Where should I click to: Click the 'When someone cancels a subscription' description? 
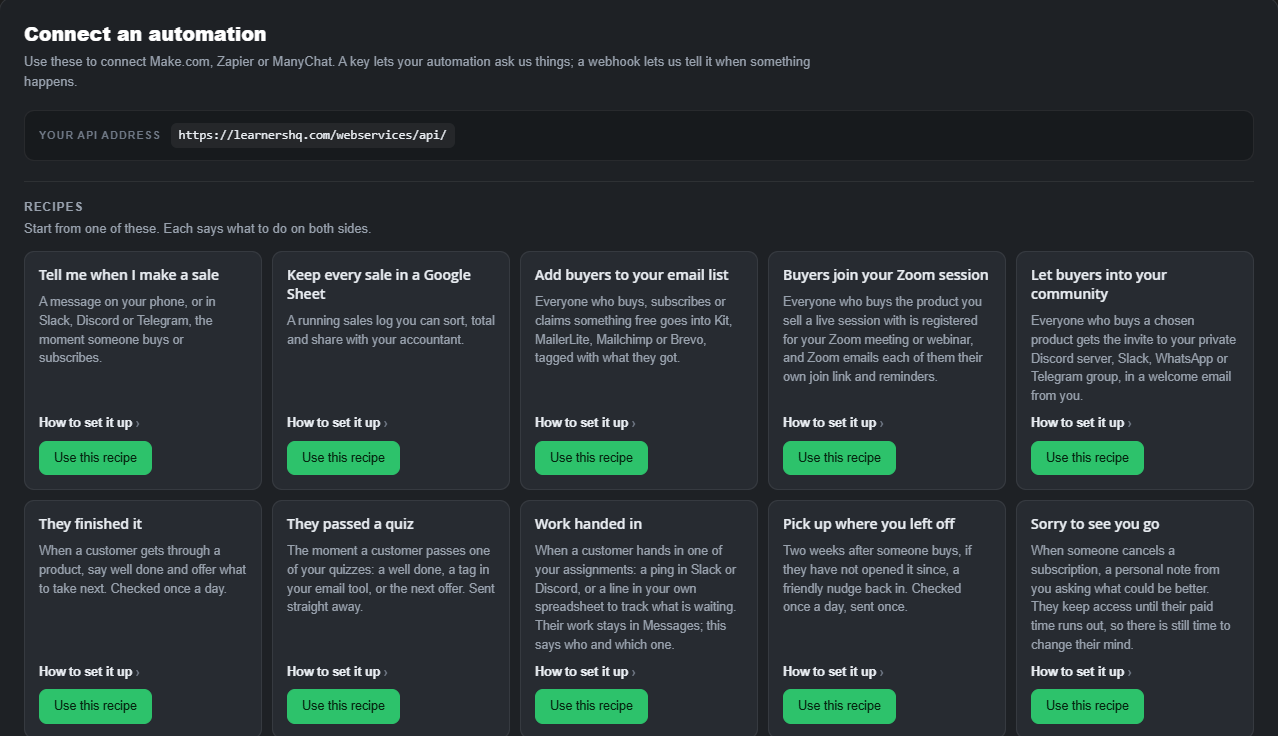pyautogui.click(x=1131, y=598)
